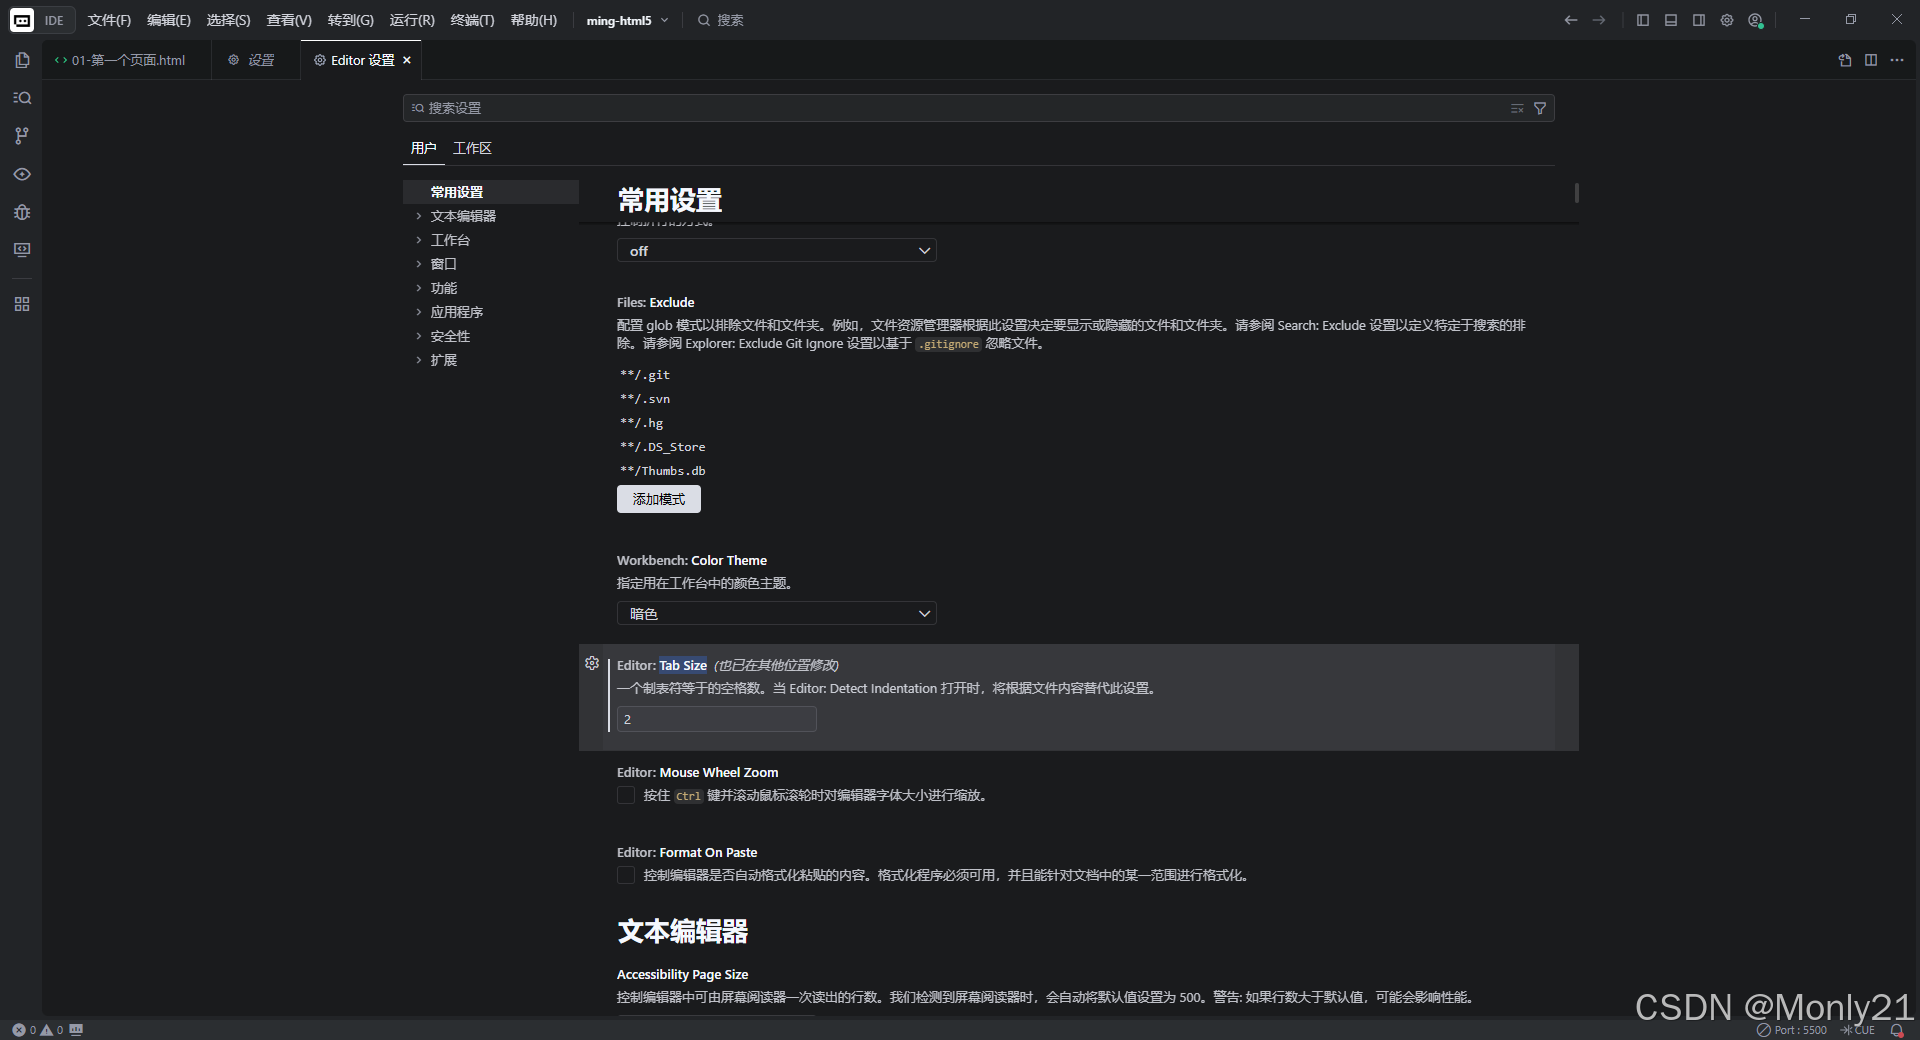1920x1040 pixels.
Task: Click the settings list scrollbar thumb
Action: (x=1576, y=192)
